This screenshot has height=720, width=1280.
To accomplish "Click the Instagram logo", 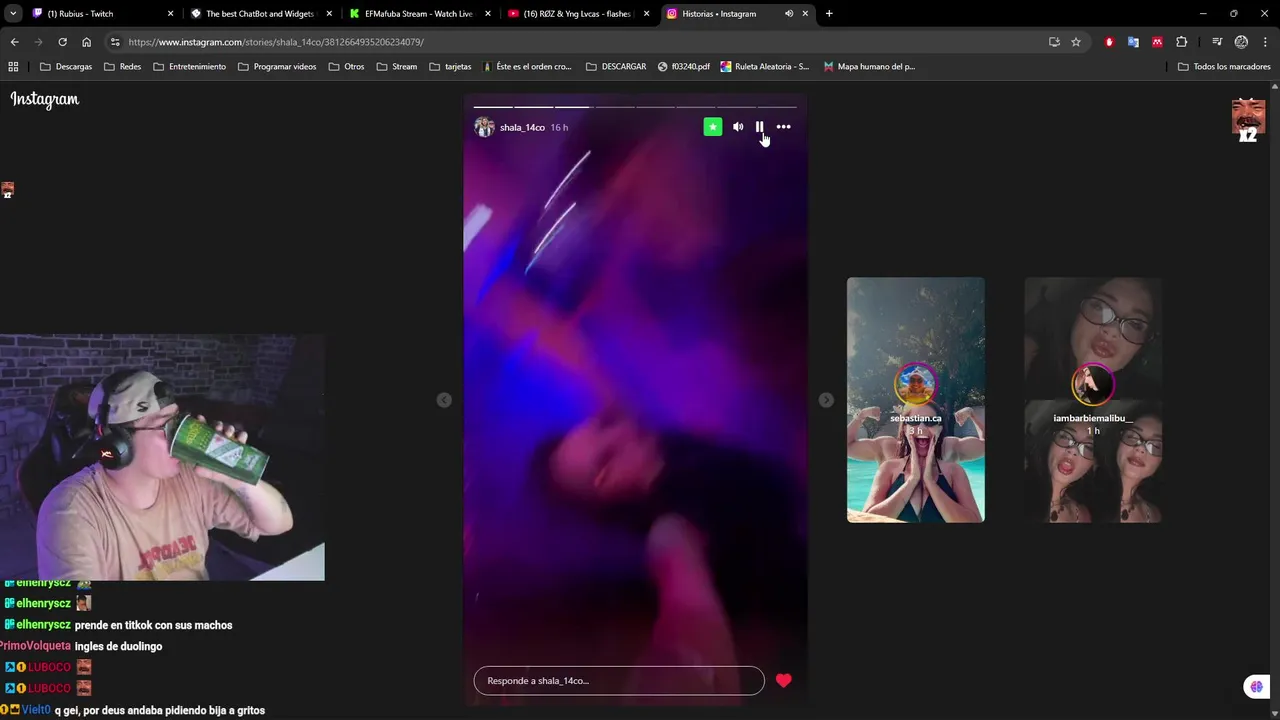I will 45,99.
